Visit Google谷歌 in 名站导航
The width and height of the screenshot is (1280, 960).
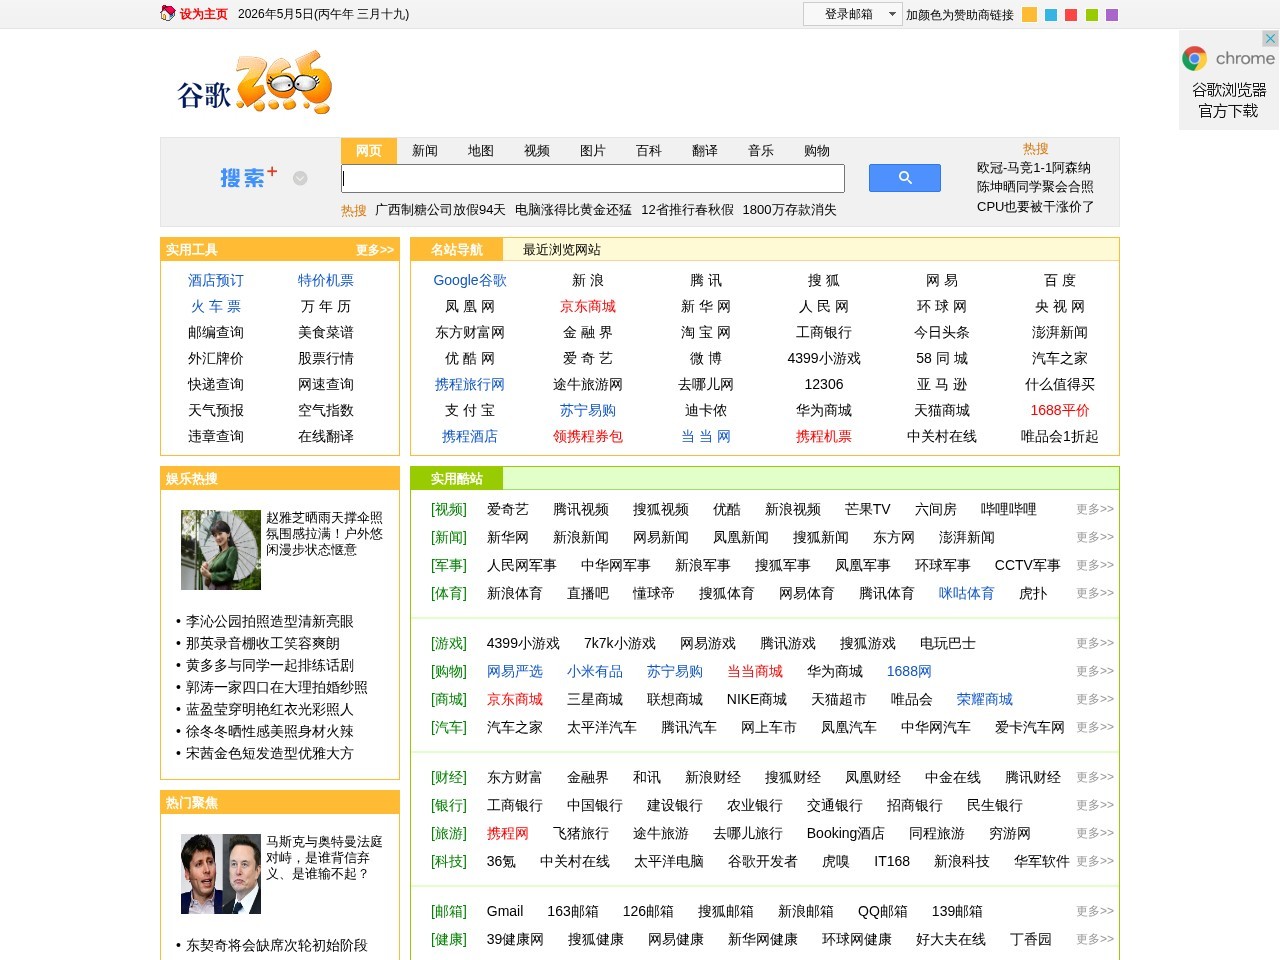click(470, 280)
